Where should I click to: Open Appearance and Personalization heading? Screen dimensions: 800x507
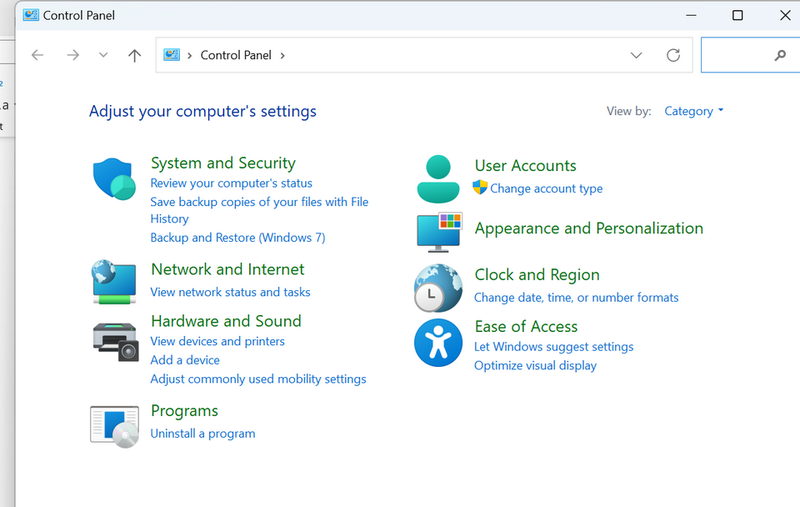point(589,228)
